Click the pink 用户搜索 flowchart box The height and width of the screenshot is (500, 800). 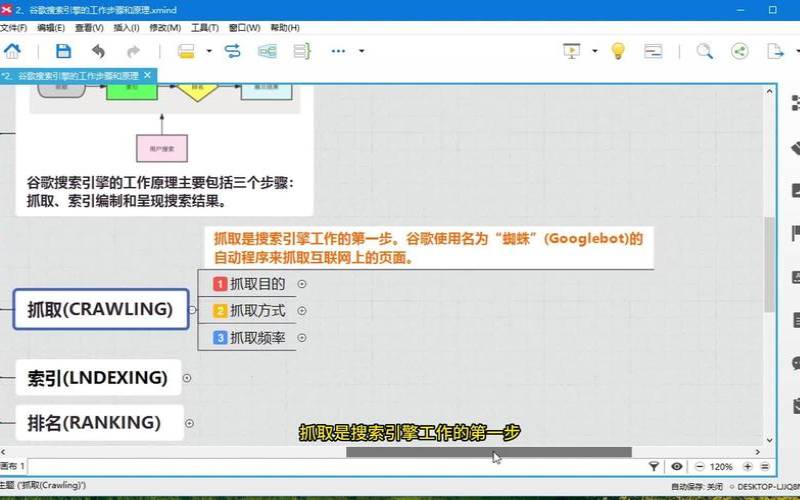click(162, 148)
